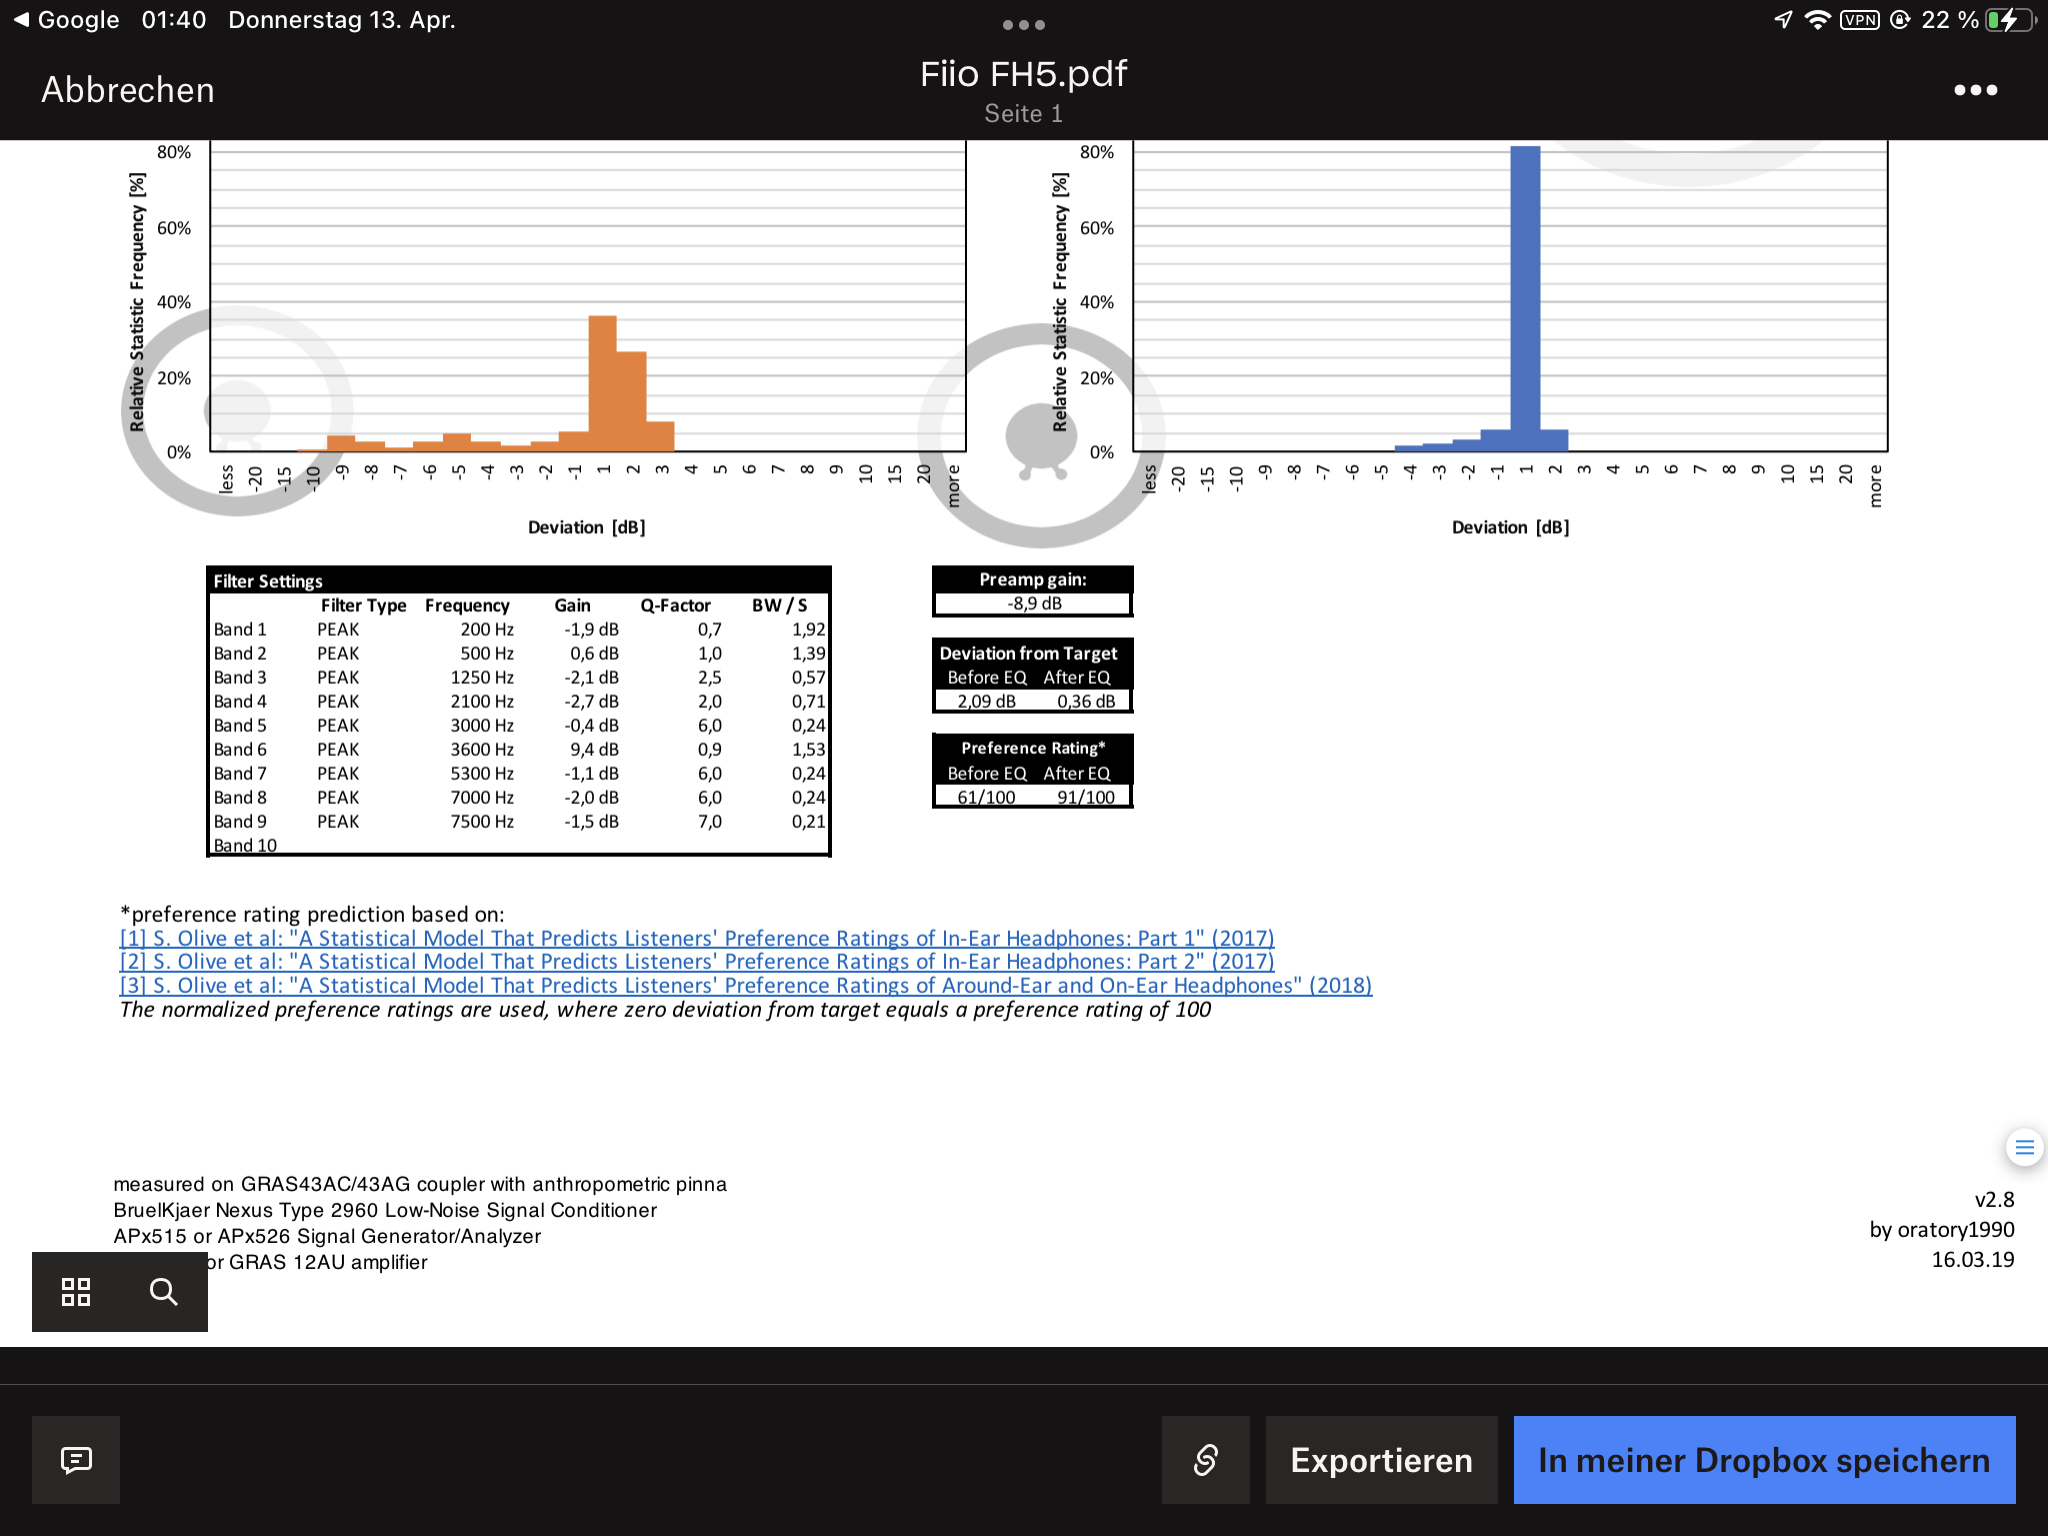Open Olive et al. Part 1 (2017) link
Viewport: 2048px width, 1536px height.
[697, 938]
